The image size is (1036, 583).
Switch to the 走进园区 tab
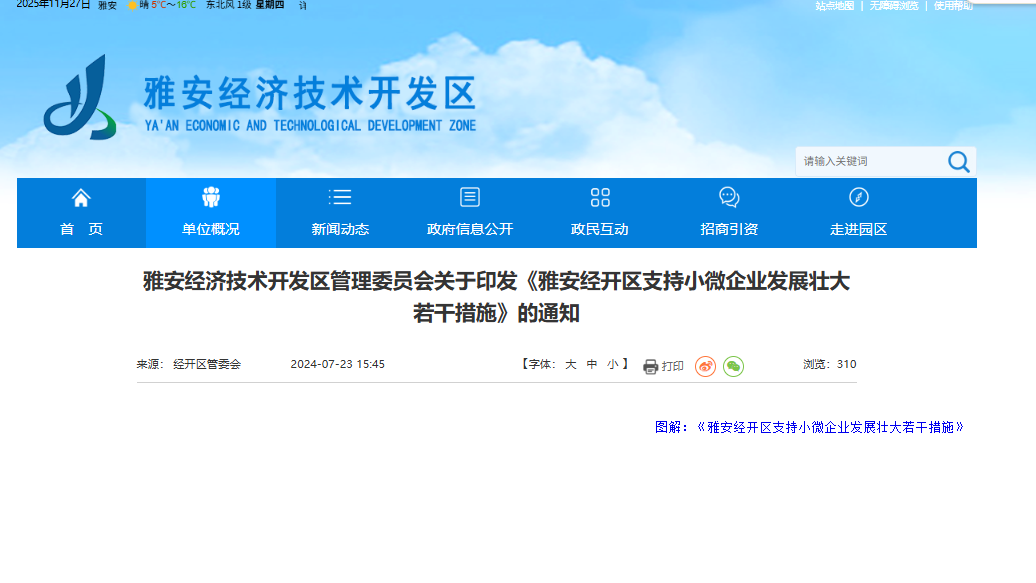tap(857, 228)
